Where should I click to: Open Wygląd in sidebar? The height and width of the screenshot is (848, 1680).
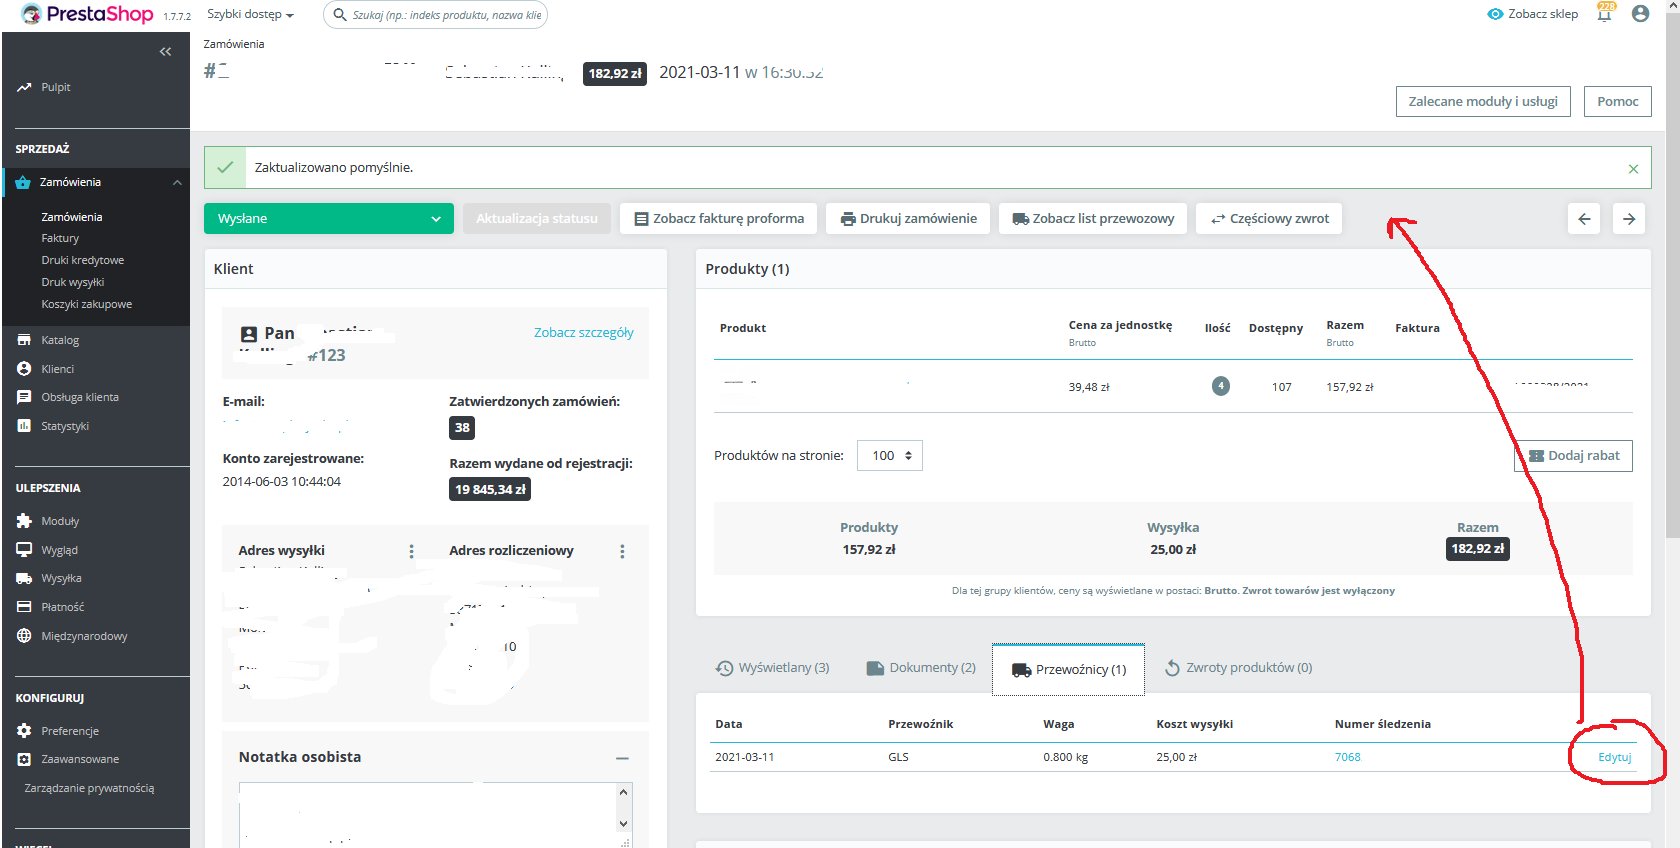59,550
